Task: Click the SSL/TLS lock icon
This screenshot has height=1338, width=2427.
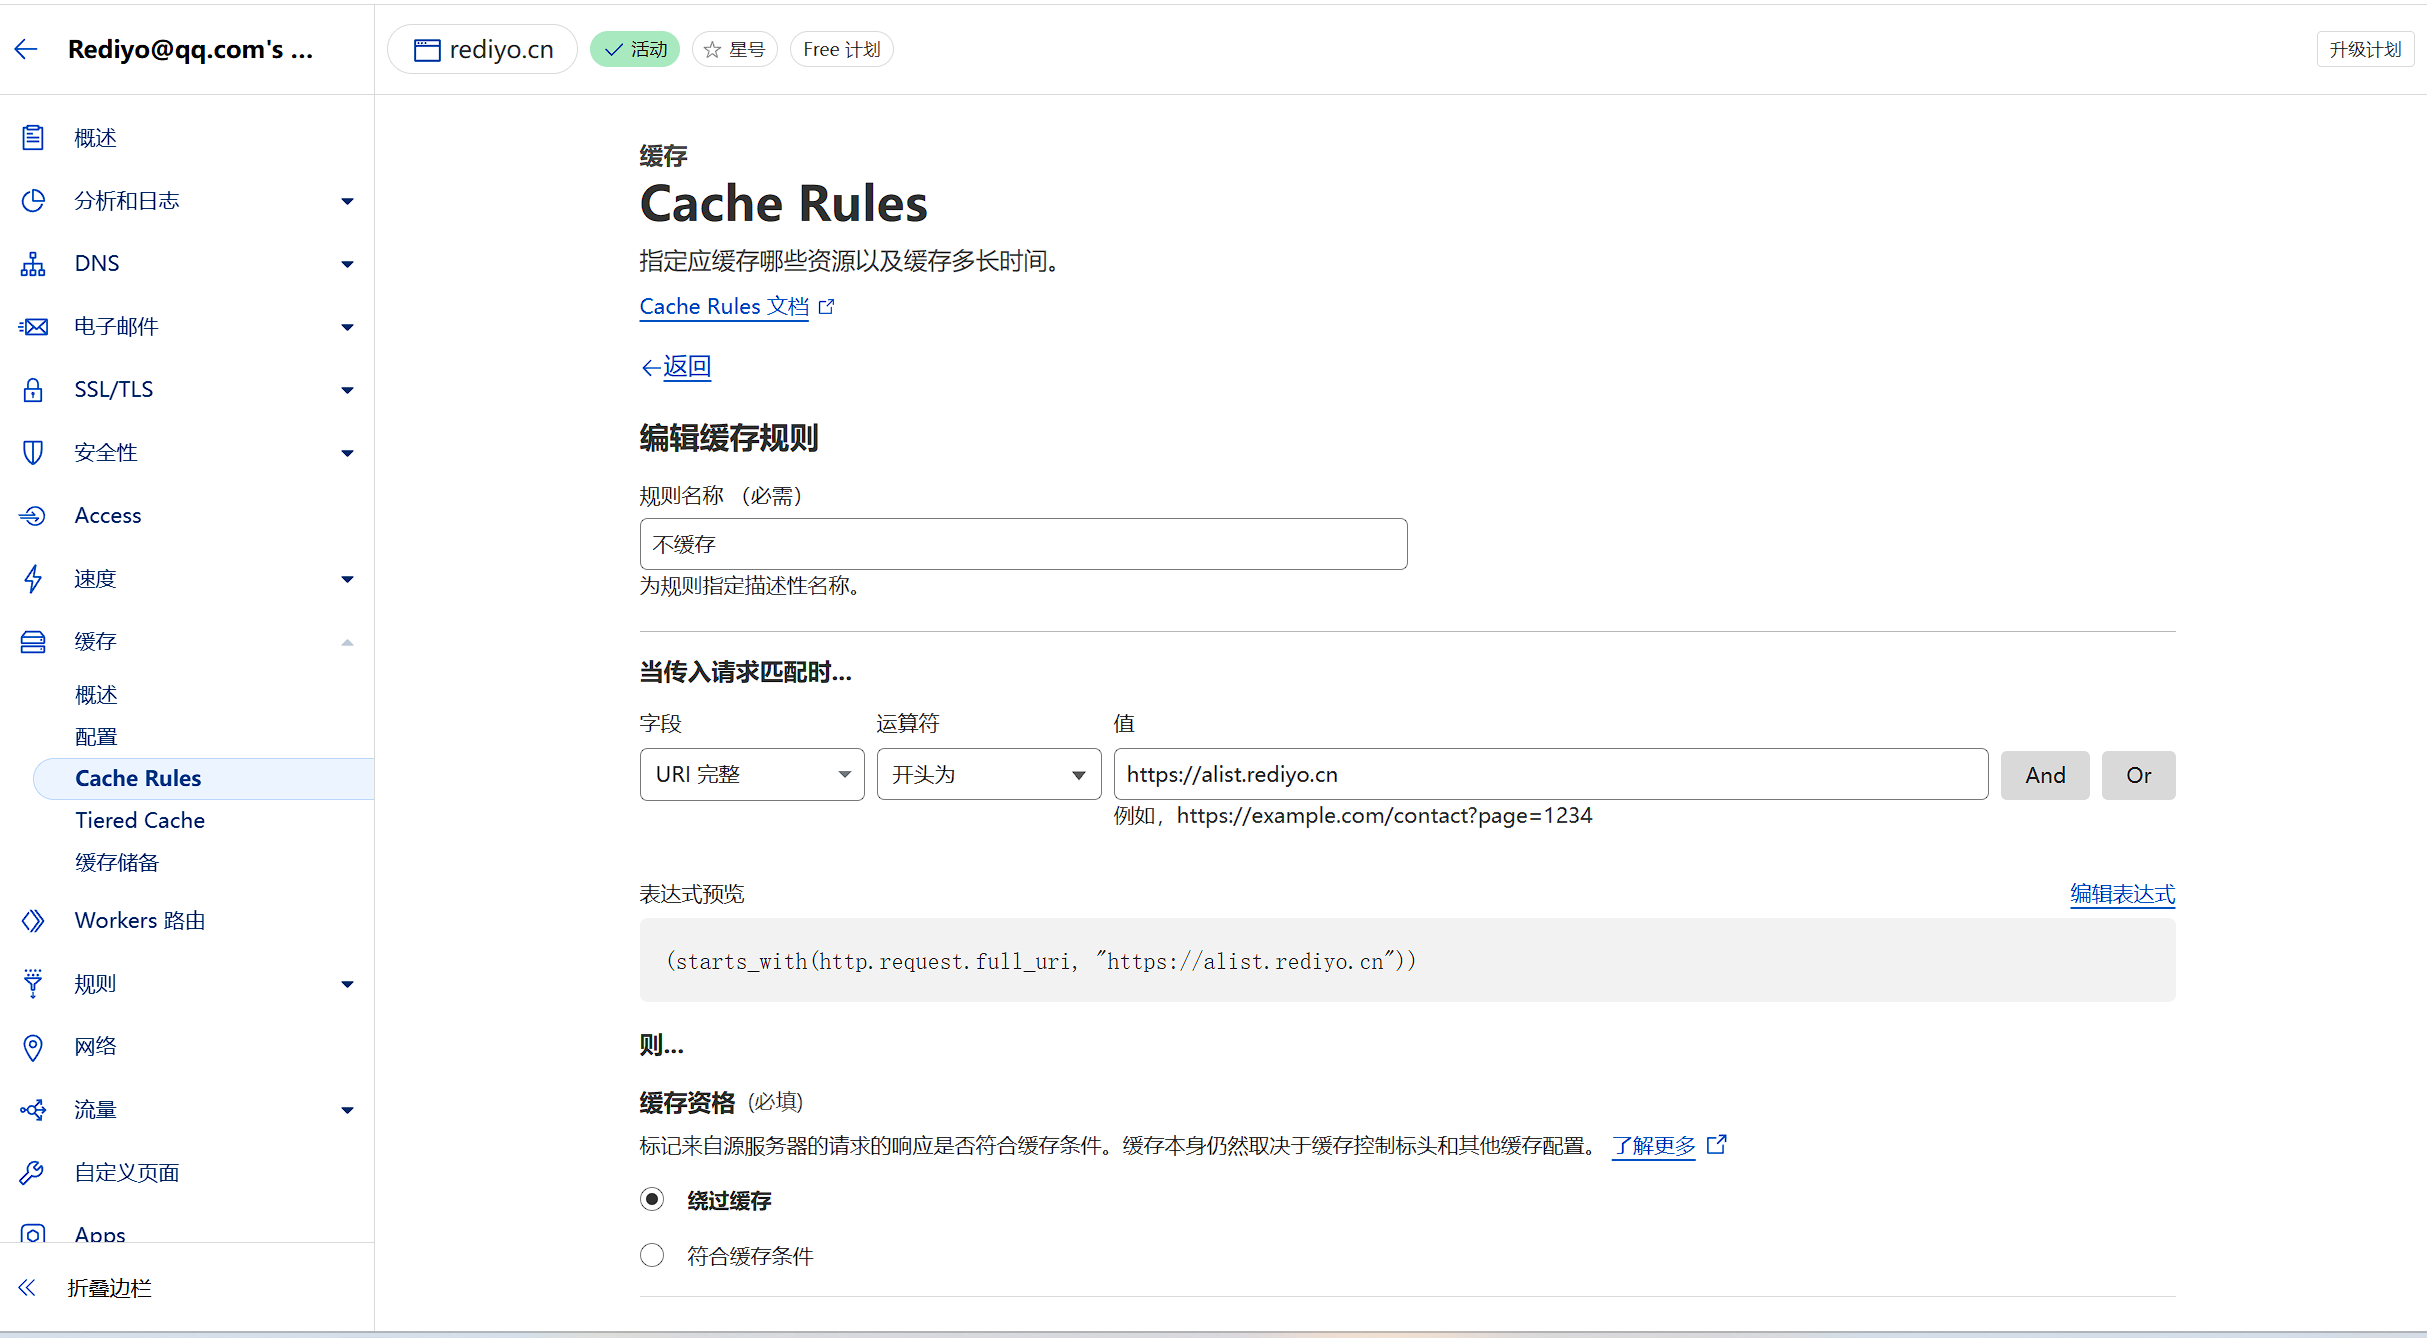Action: (33, 390)
